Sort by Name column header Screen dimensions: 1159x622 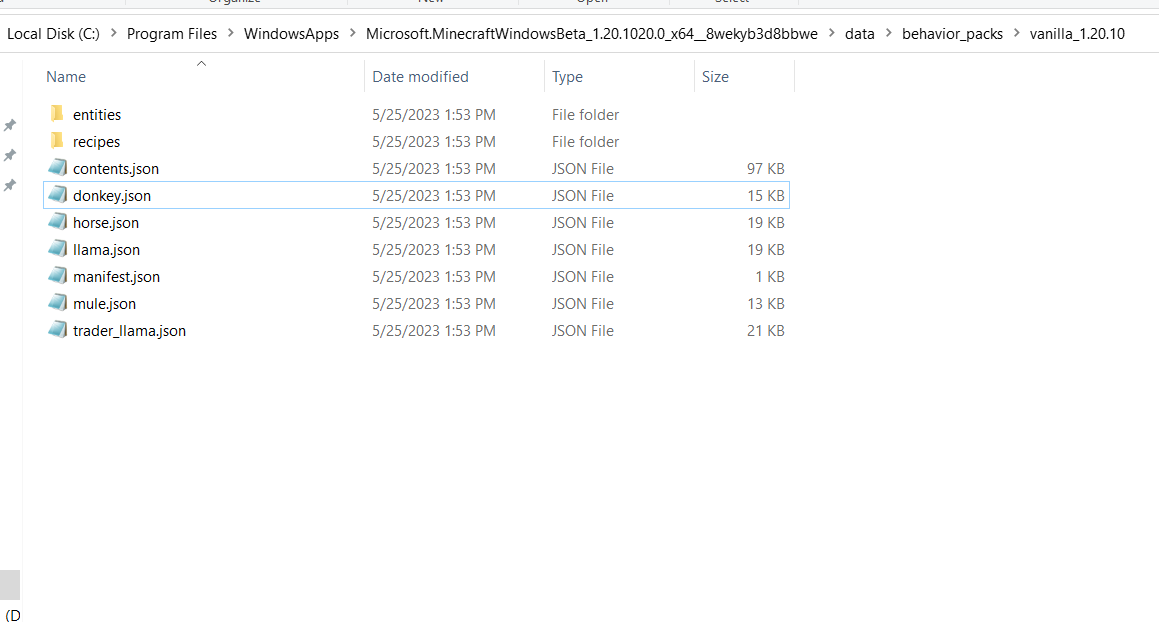click(66, 77)
